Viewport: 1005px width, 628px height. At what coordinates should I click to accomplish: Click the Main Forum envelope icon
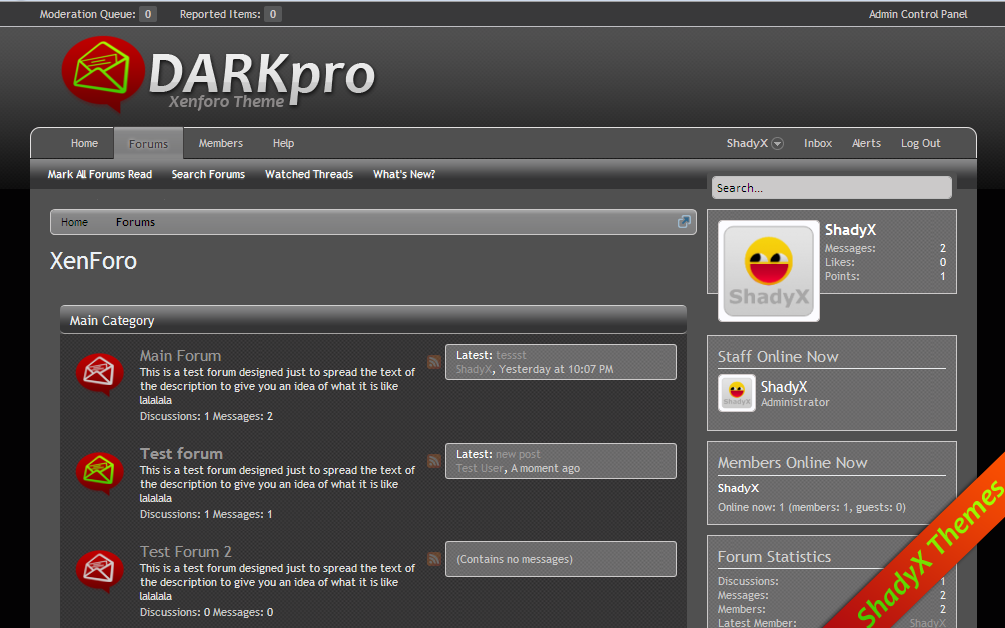(99, 374)
